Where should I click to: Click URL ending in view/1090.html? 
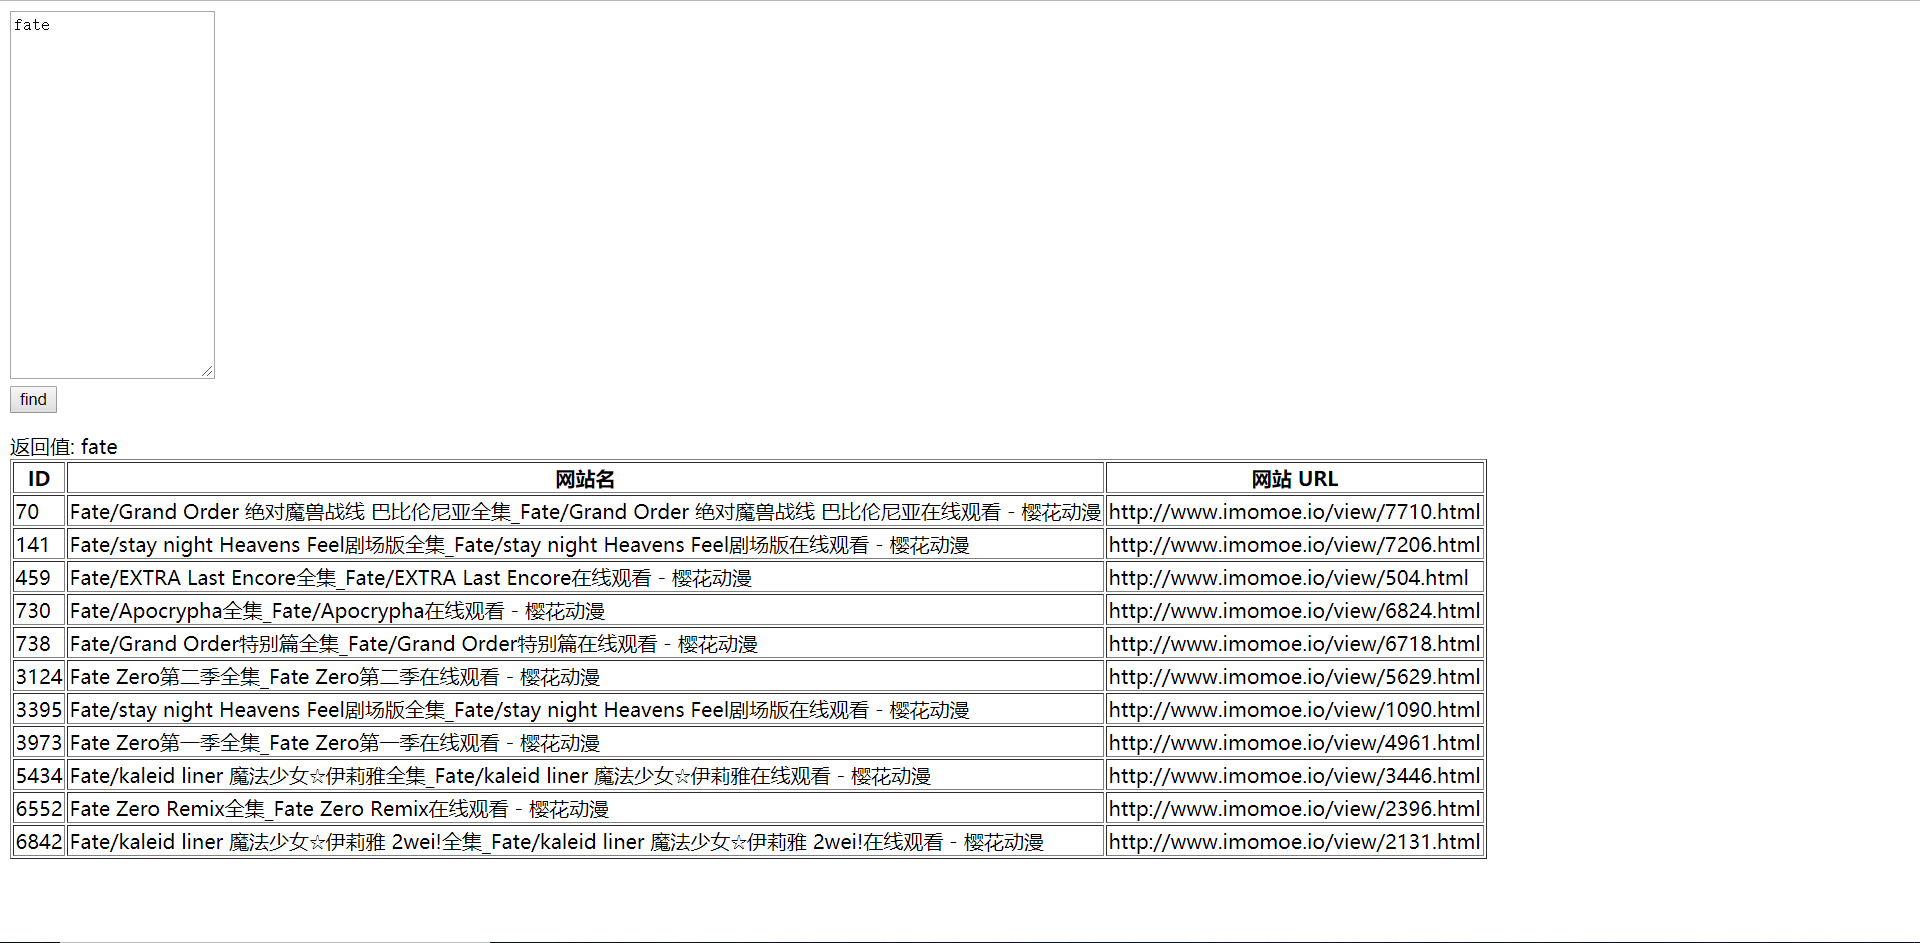(x=1295, y=710)
